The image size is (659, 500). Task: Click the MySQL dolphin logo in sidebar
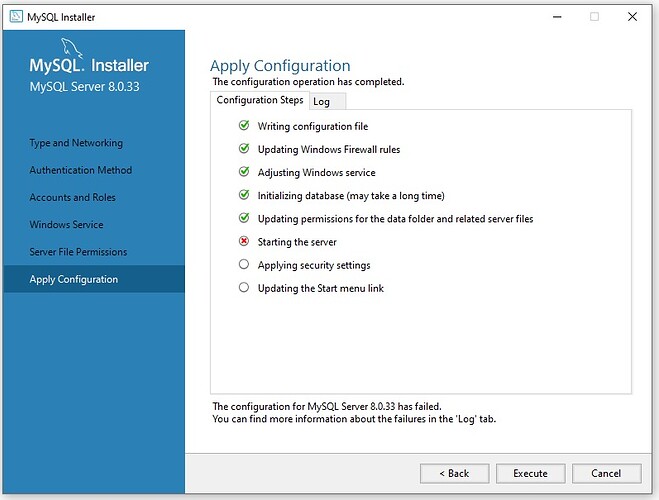click(x=72, y=47)
